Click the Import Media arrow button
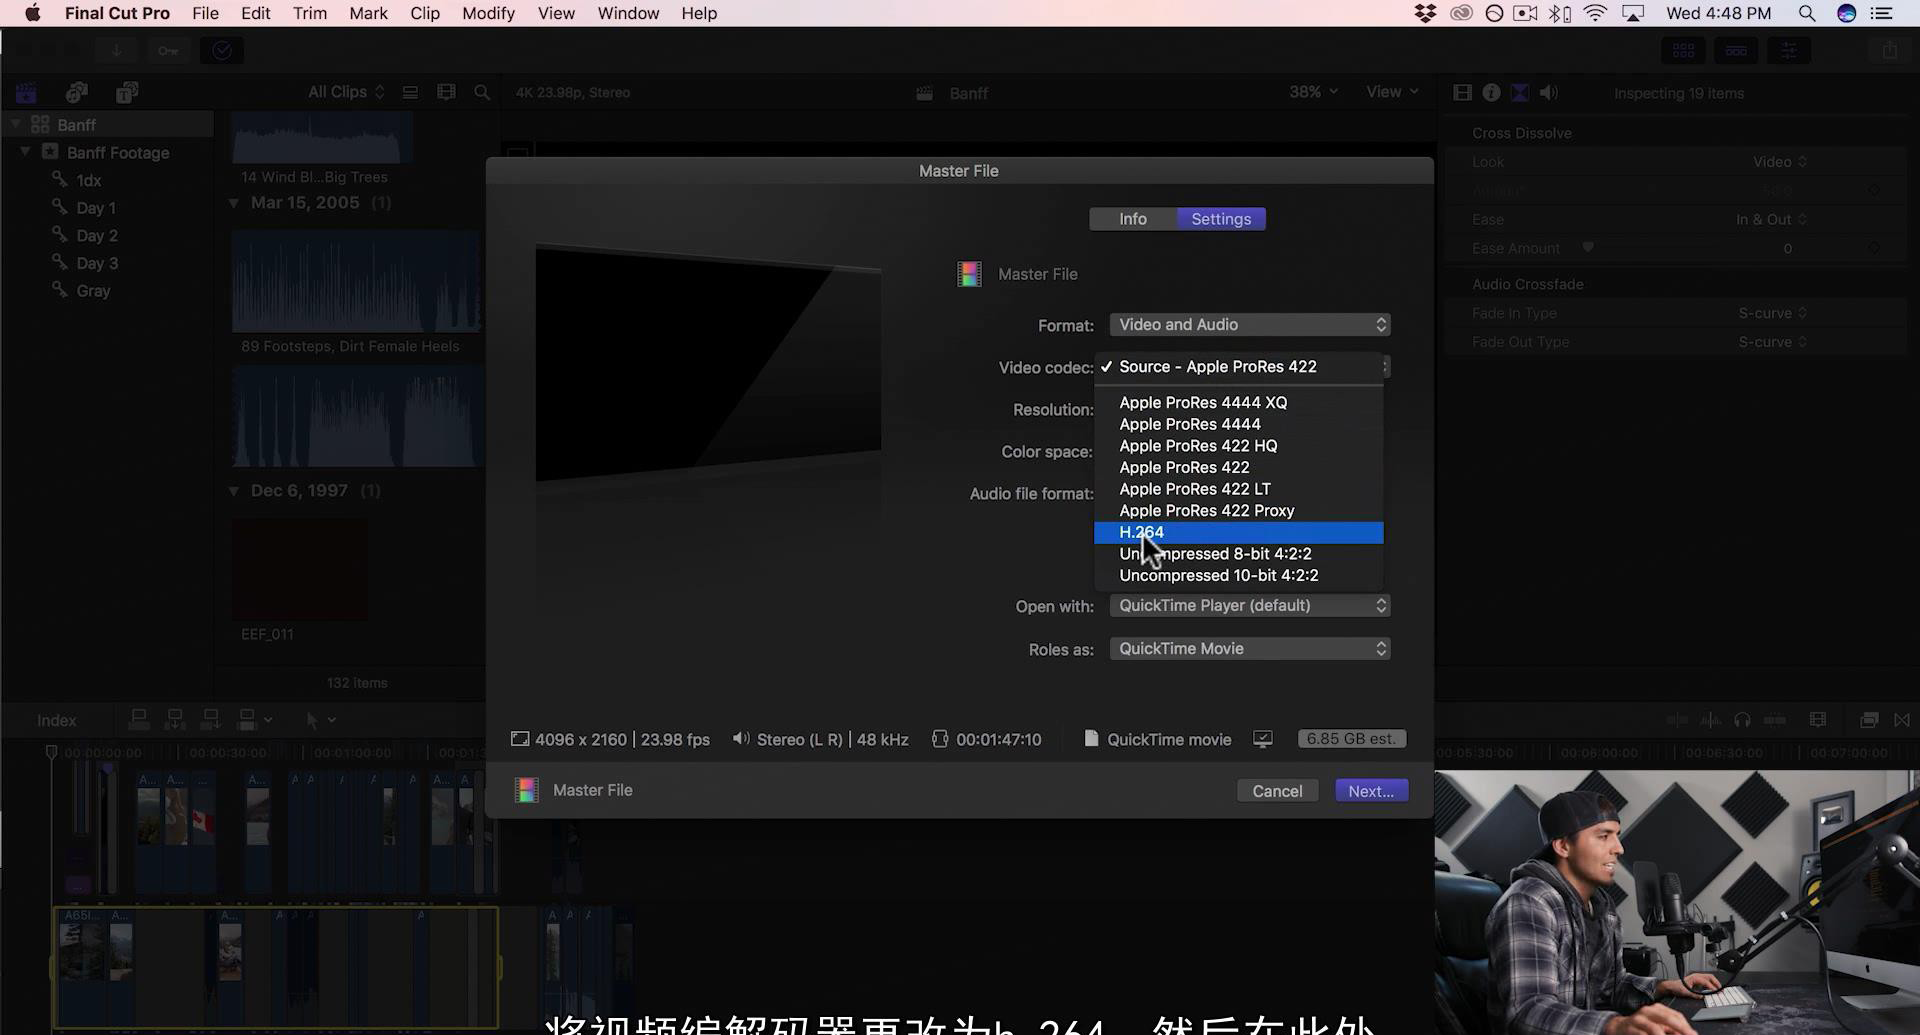1920x1035 pixels. tap(116, 50)
